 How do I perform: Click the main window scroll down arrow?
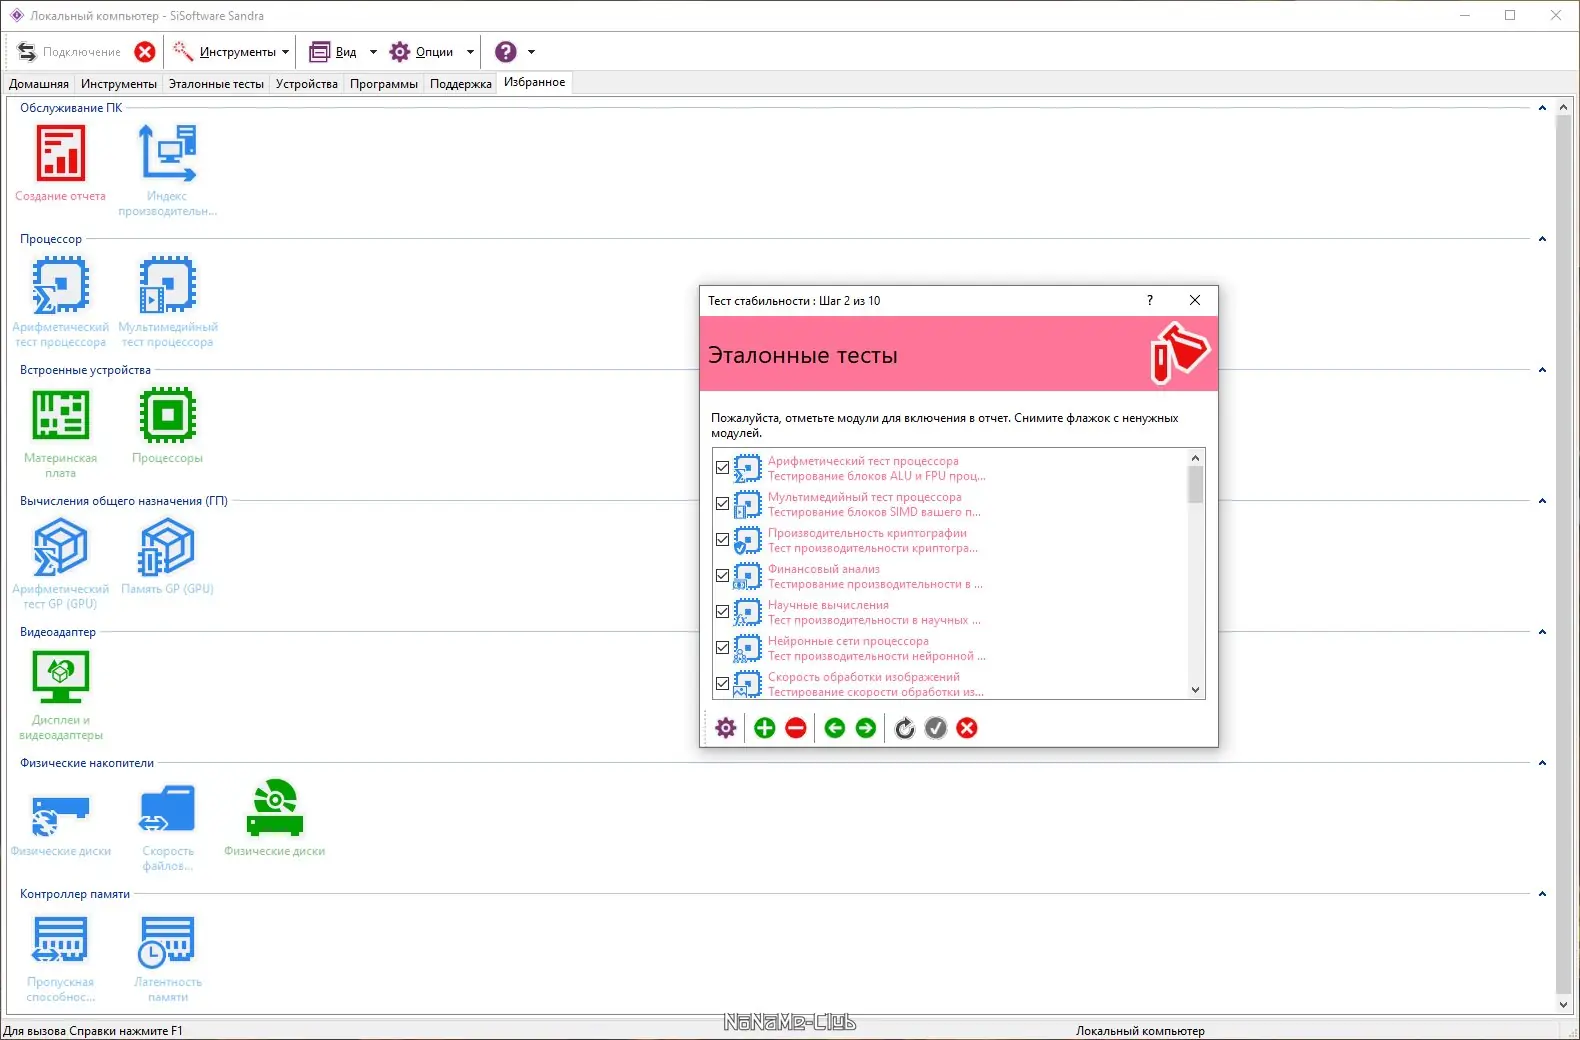pos(1564,1005)
